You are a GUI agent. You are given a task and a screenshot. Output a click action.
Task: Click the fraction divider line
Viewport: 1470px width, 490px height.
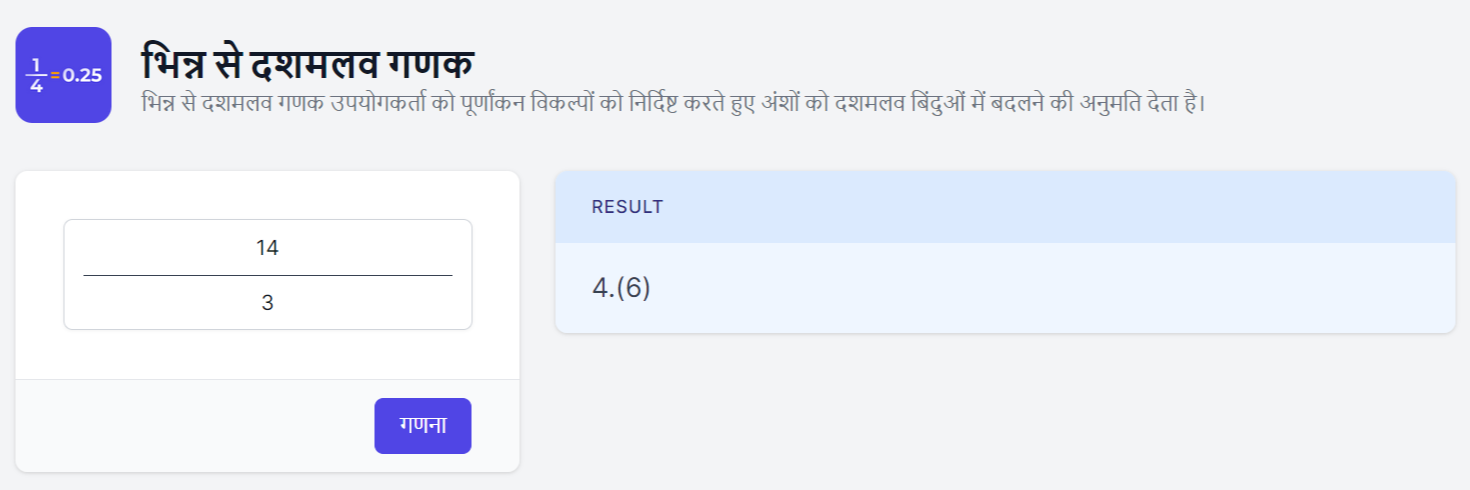pyautogui.click(x=267, y=275)
